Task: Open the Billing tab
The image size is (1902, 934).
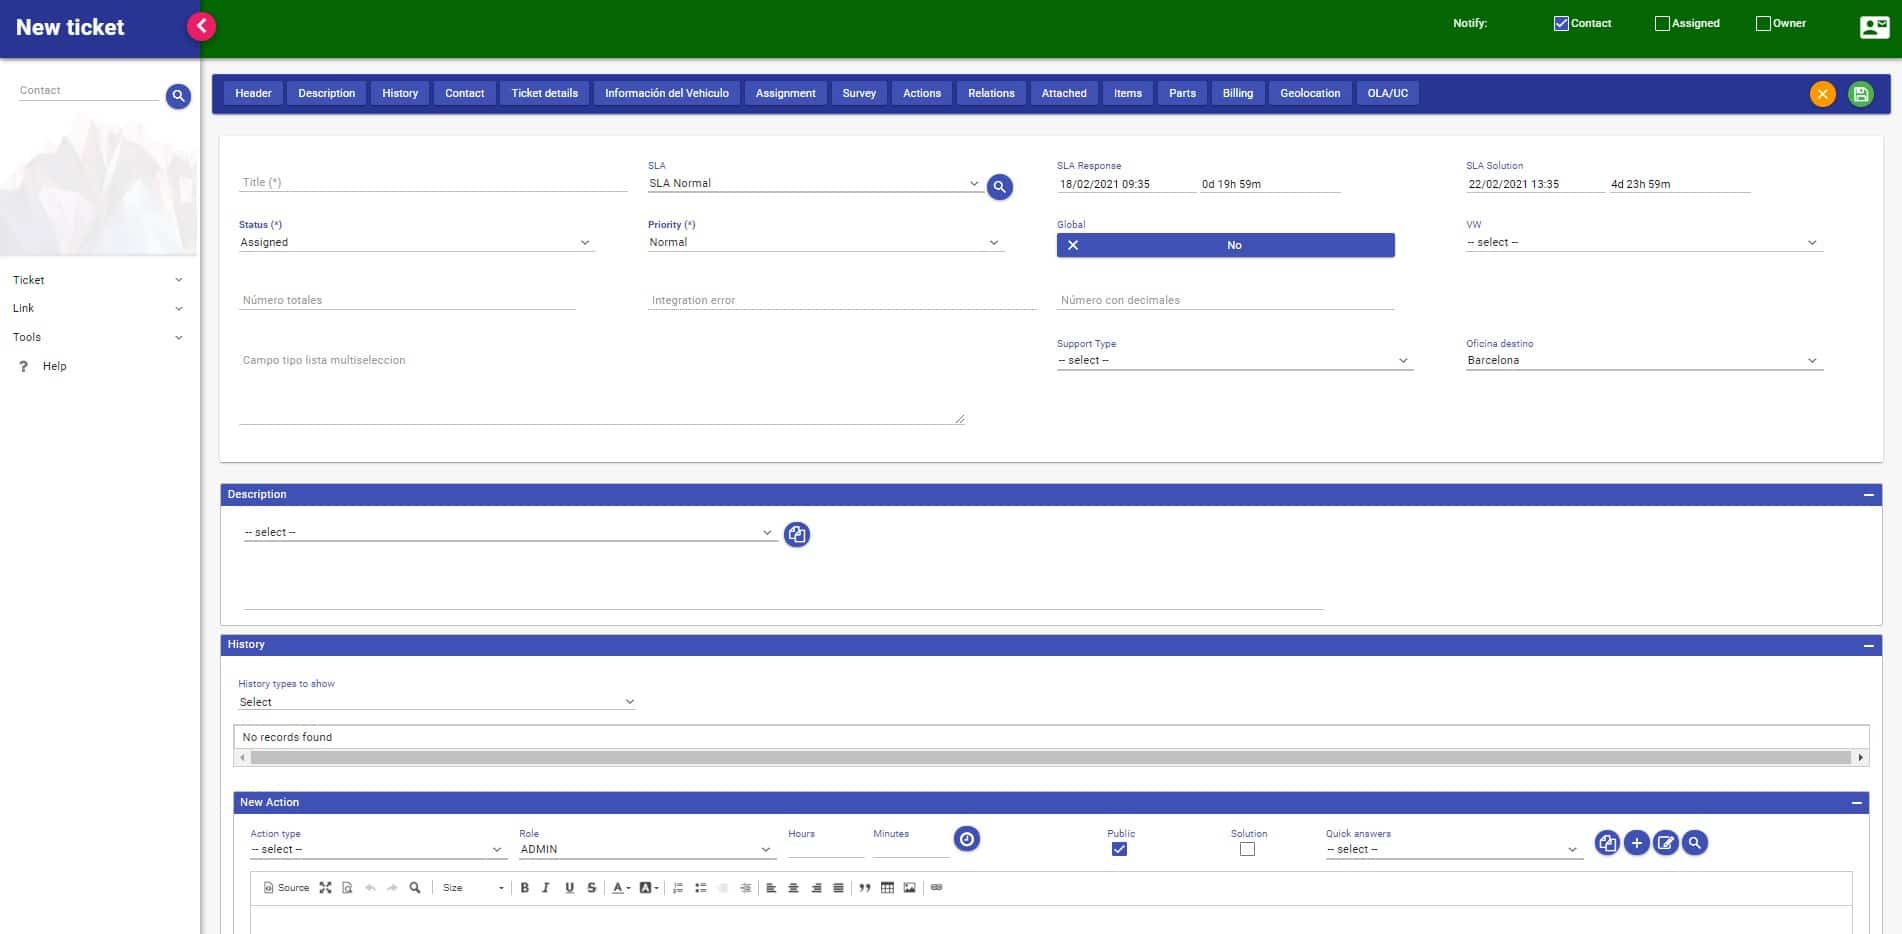Action: [1237, 93]
